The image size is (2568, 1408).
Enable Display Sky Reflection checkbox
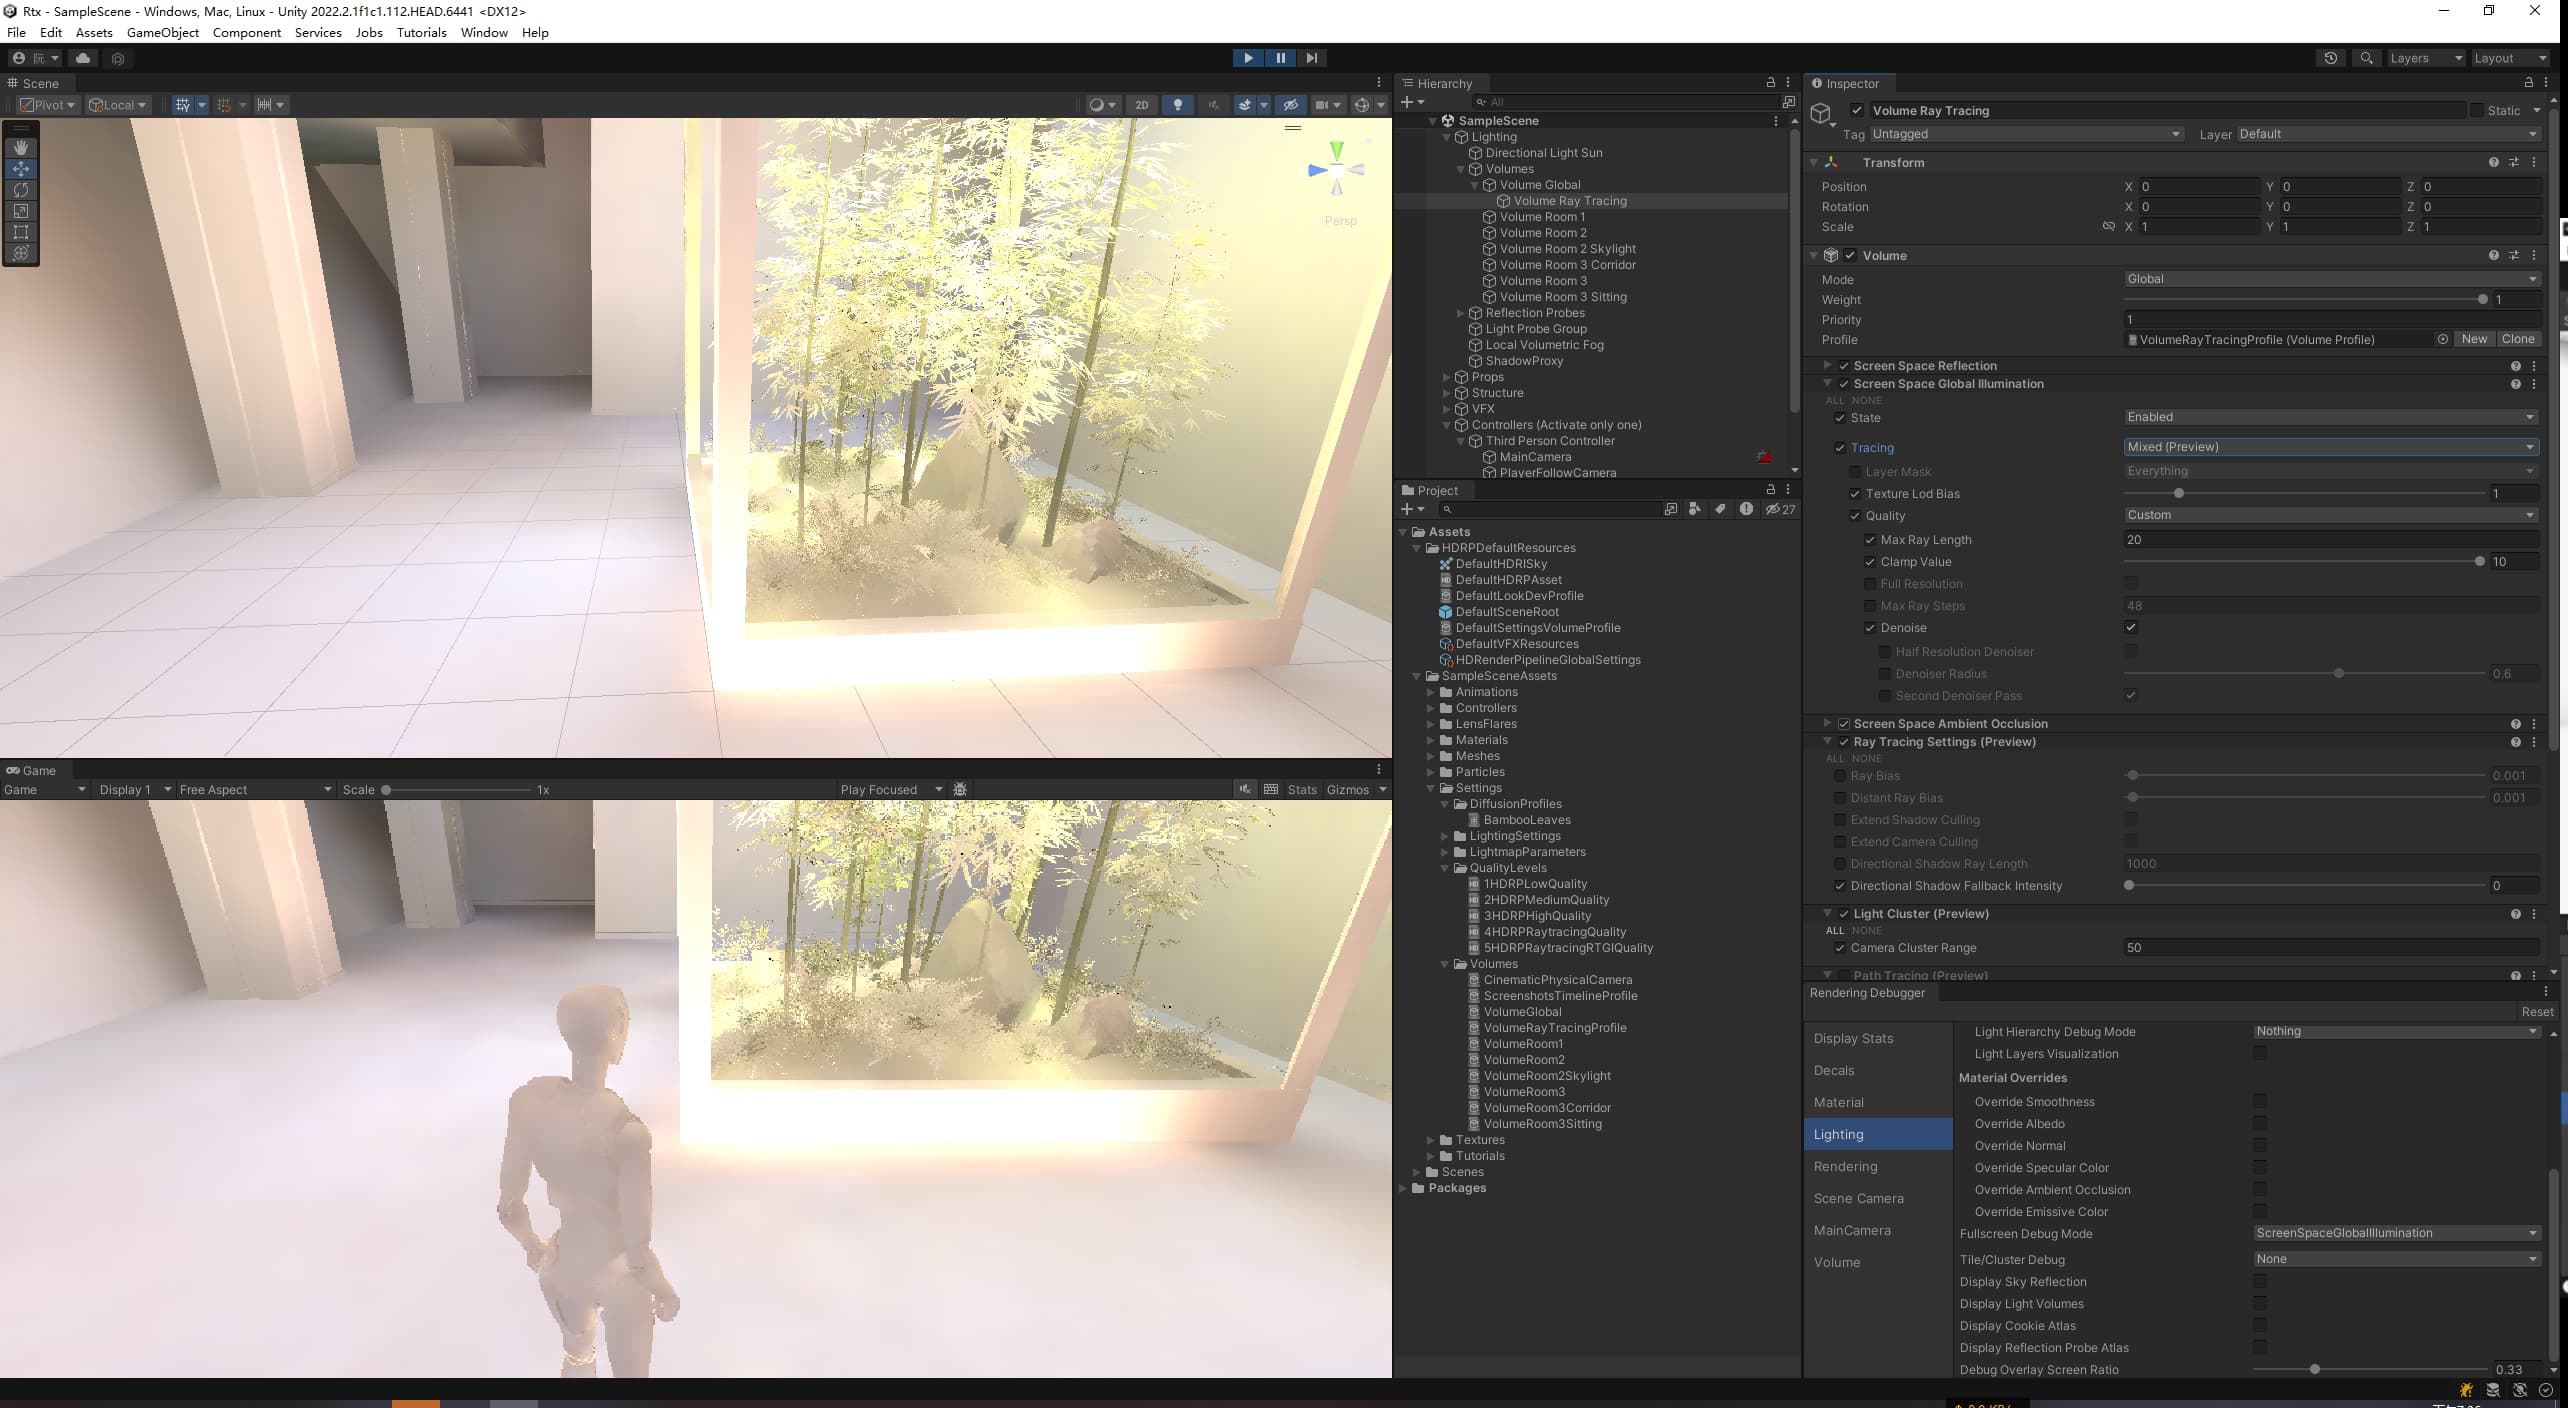tap(2260, 1281)
